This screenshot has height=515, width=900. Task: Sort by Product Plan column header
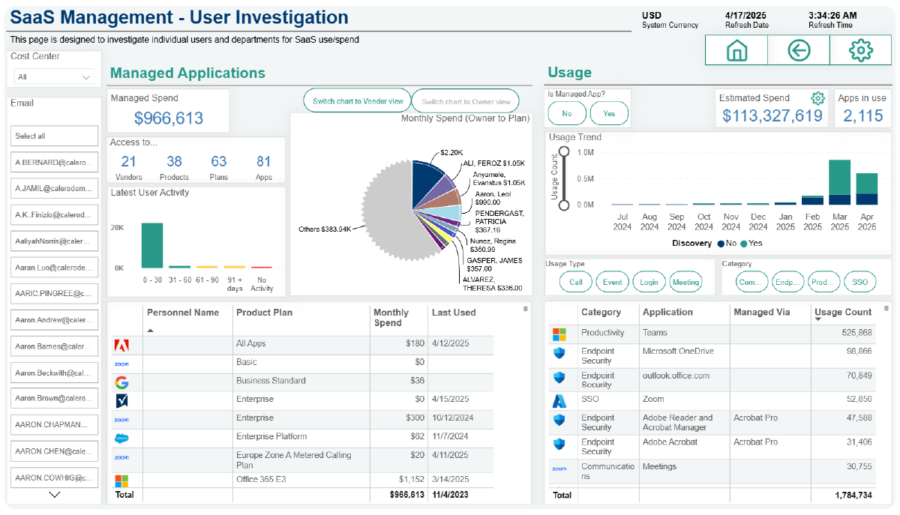pos(264,313)
